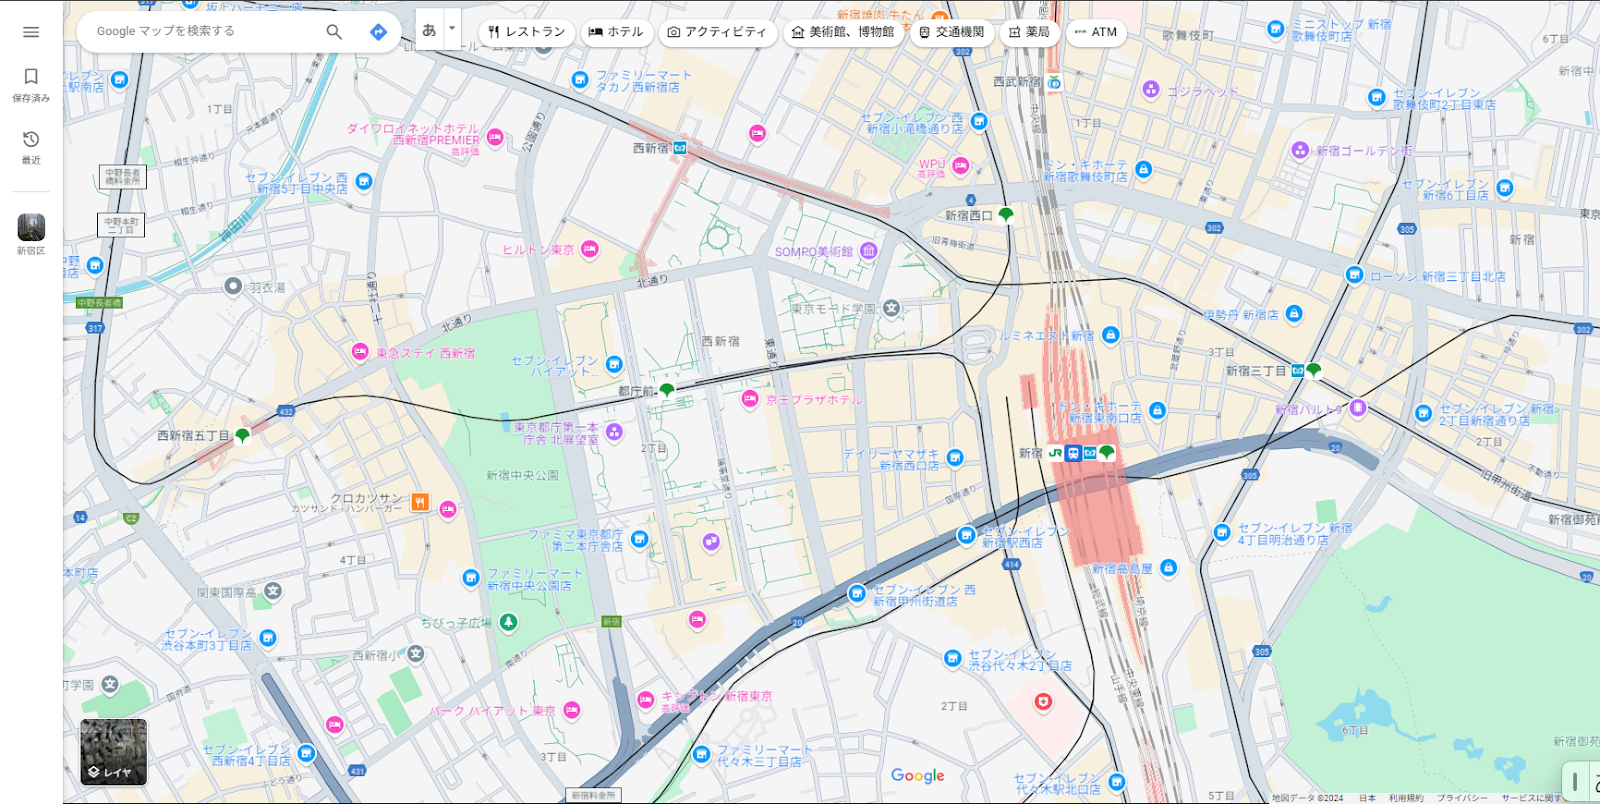Image resolution: width=1600 pixels, height=804 pixels.
Task: Select the セブン-イレブン 西新宿甲州街道店 pin
Action: click(x=857, y=594)
